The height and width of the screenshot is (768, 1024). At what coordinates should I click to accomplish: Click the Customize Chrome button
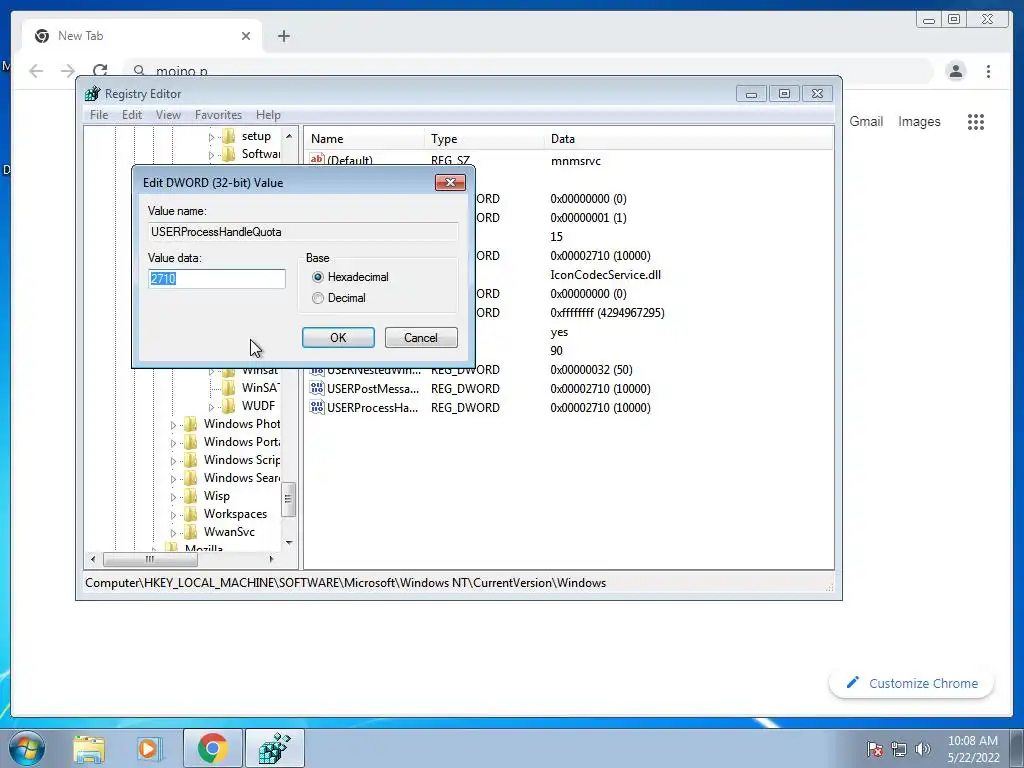(912, 683)
